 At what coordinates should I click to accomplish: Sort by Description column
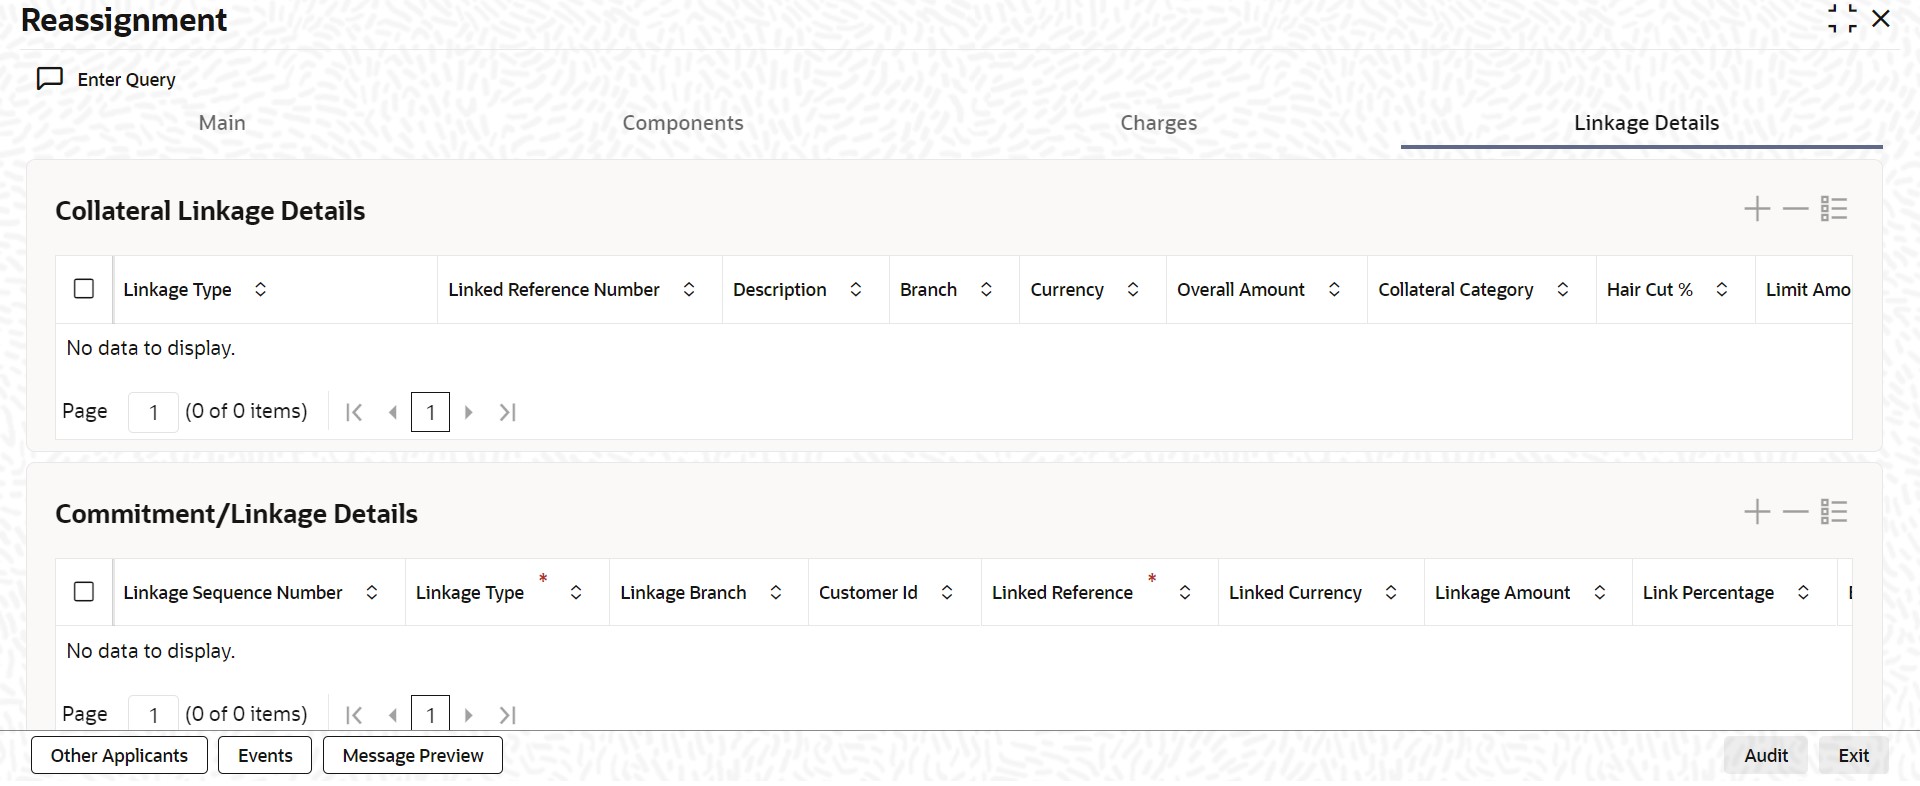(x=856, y=289)
